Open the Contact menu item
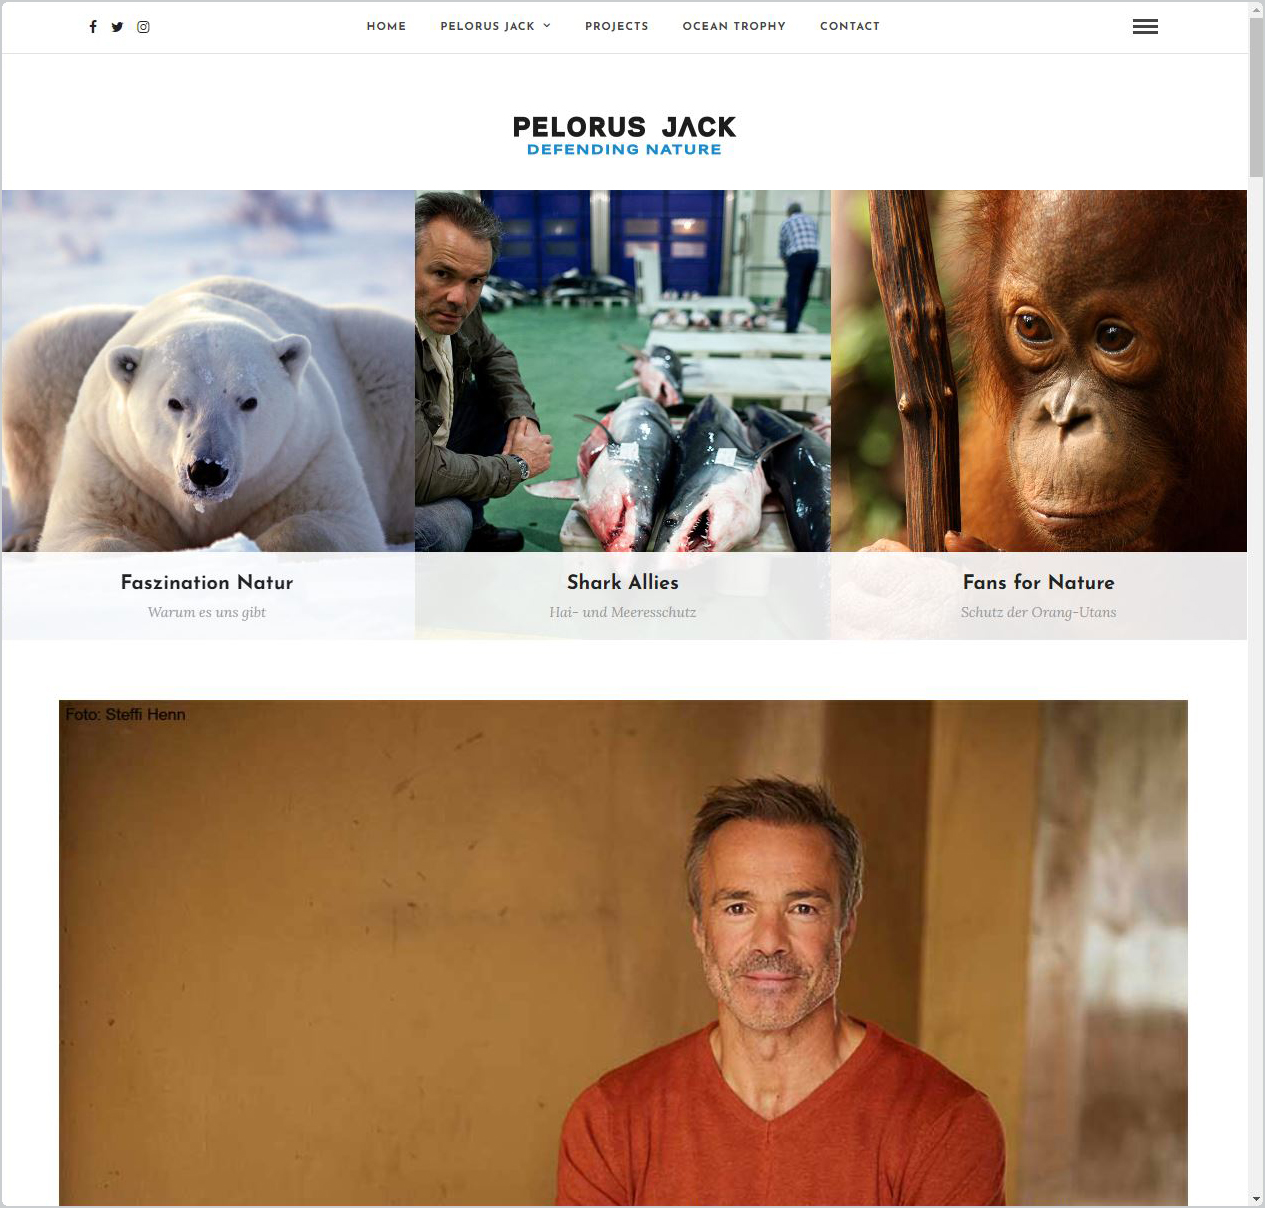Screen dimensions: 1265x1208 tap(850, 26)
